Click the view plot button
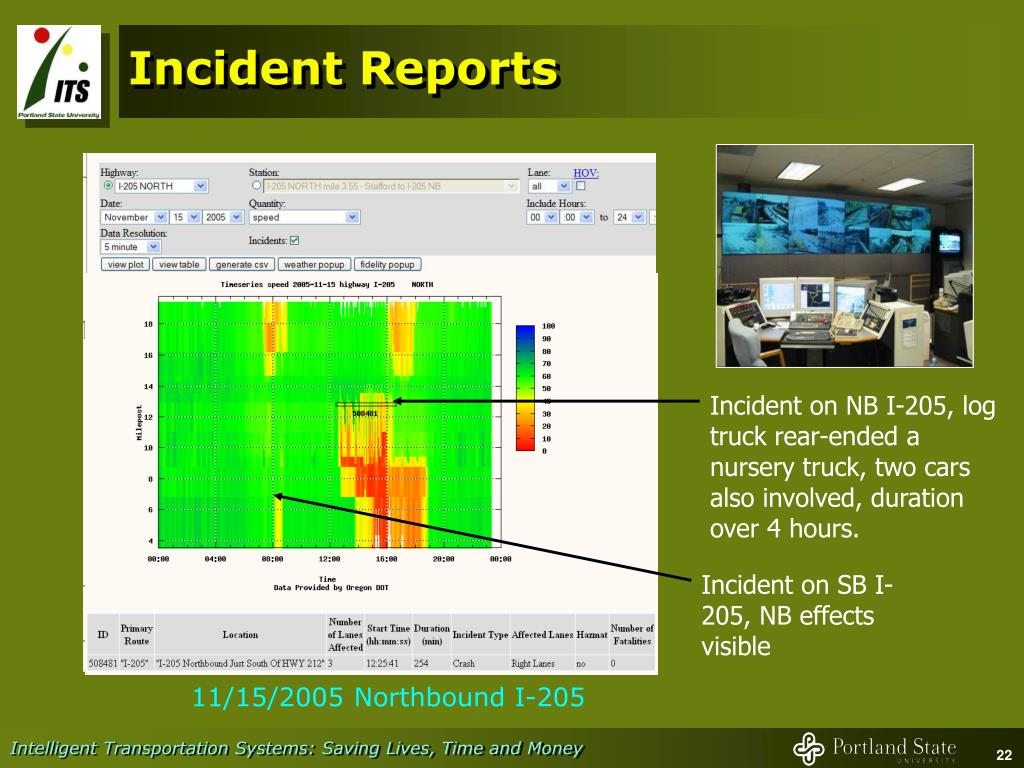 click(125, 264)
